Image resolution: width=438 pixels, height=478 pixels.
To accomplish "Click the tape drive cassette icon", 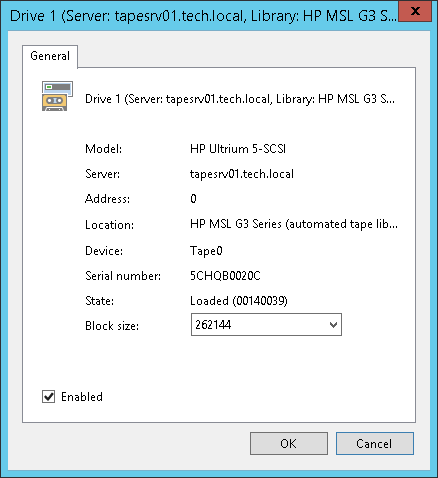I will point(57,96).
